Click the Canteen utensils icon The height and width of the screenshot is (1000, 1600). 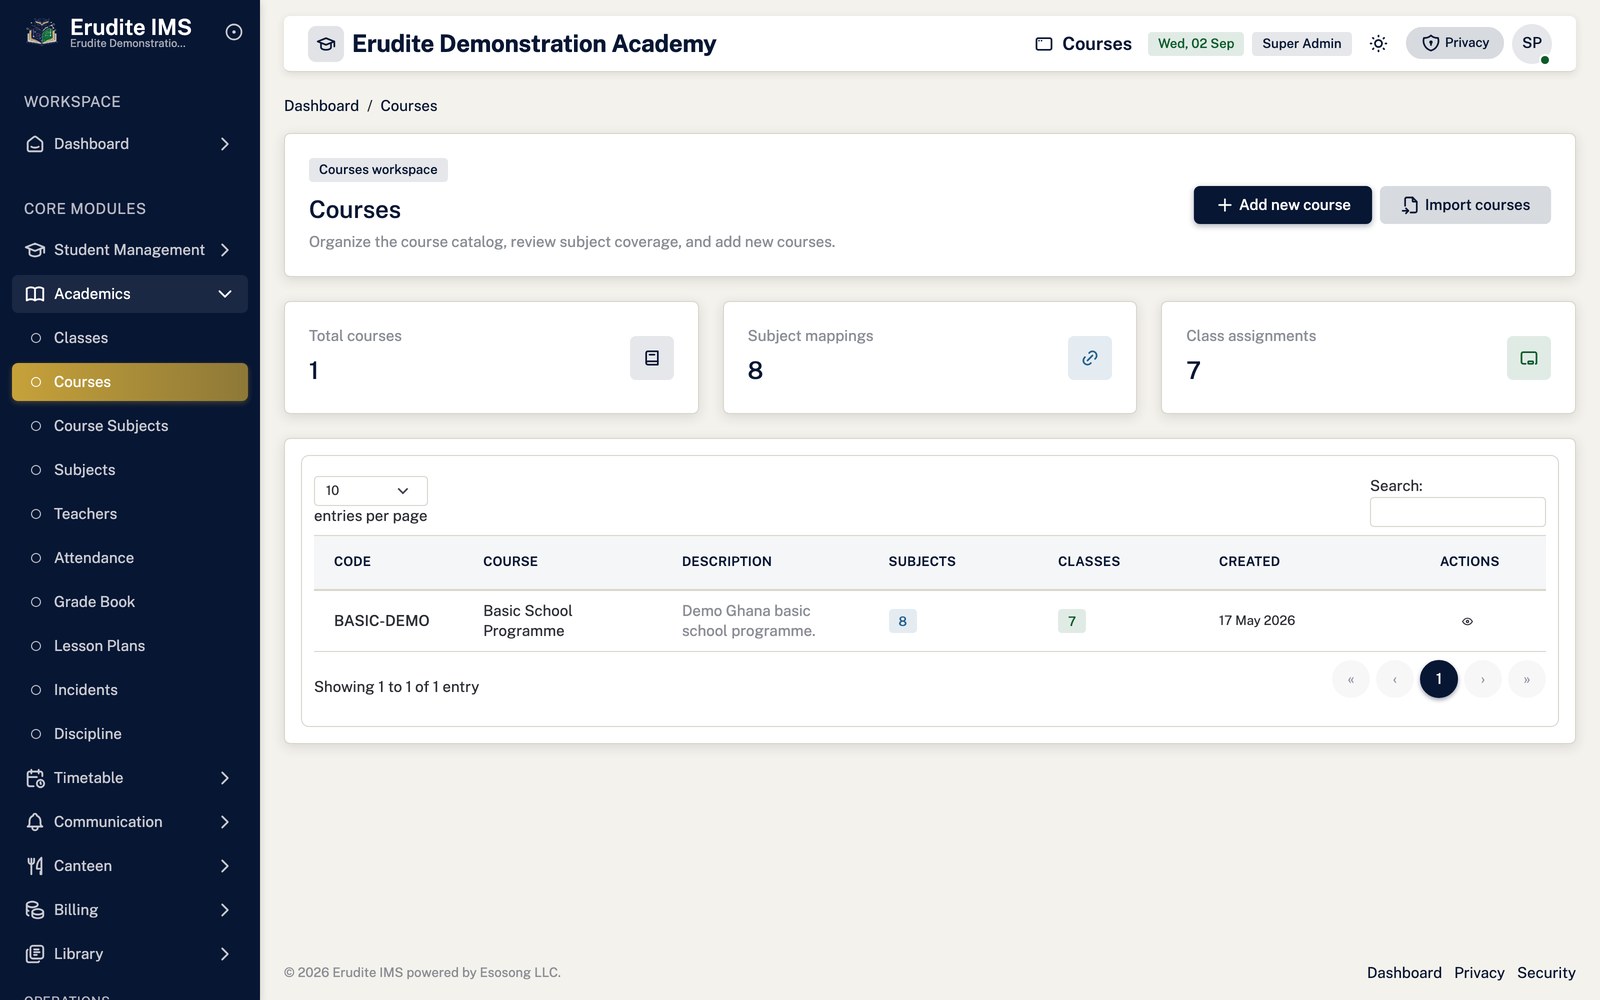point(35,866)
